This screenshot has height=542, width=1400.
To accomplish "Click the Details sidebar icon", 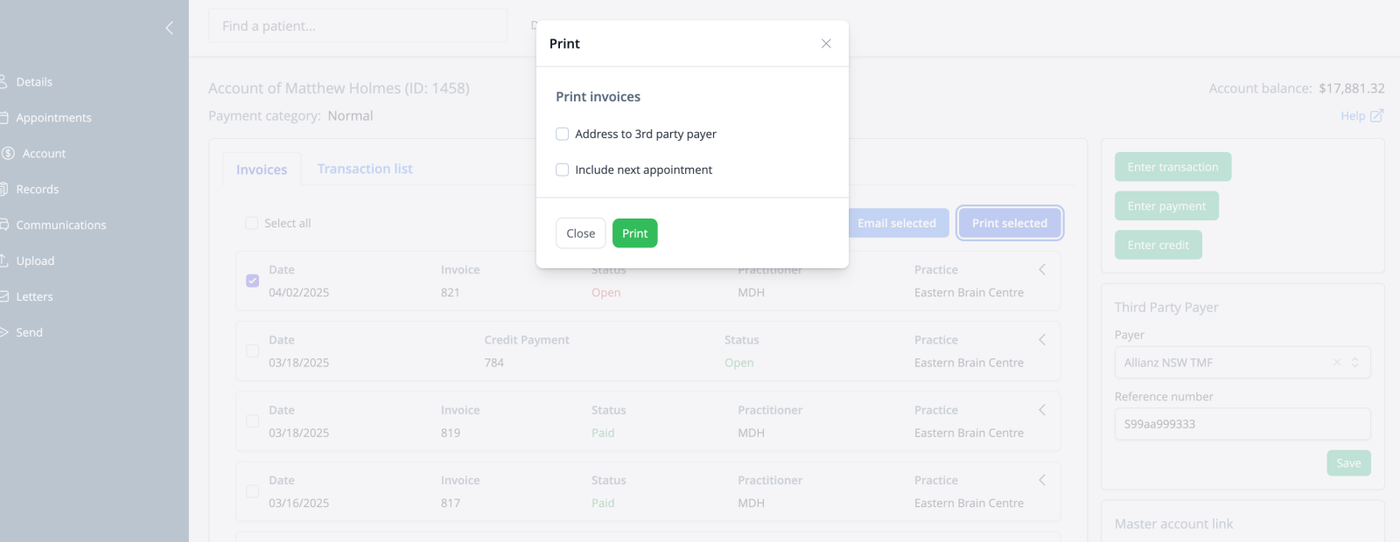I will pos(3,82).
